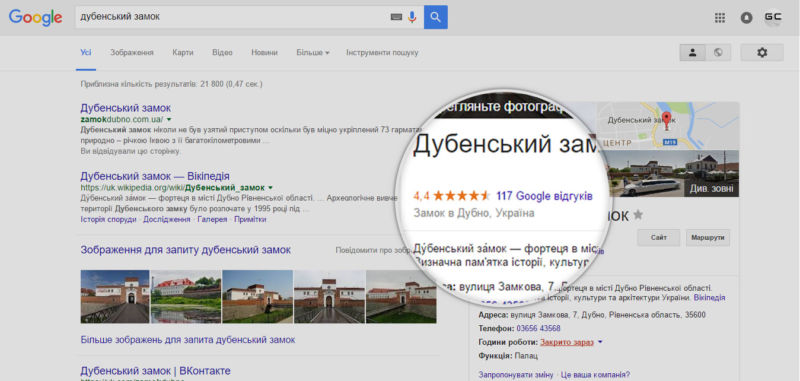Open the on-screen keyboard icon in search box
Screen dimensions: 800x381
tap(396, 17)
